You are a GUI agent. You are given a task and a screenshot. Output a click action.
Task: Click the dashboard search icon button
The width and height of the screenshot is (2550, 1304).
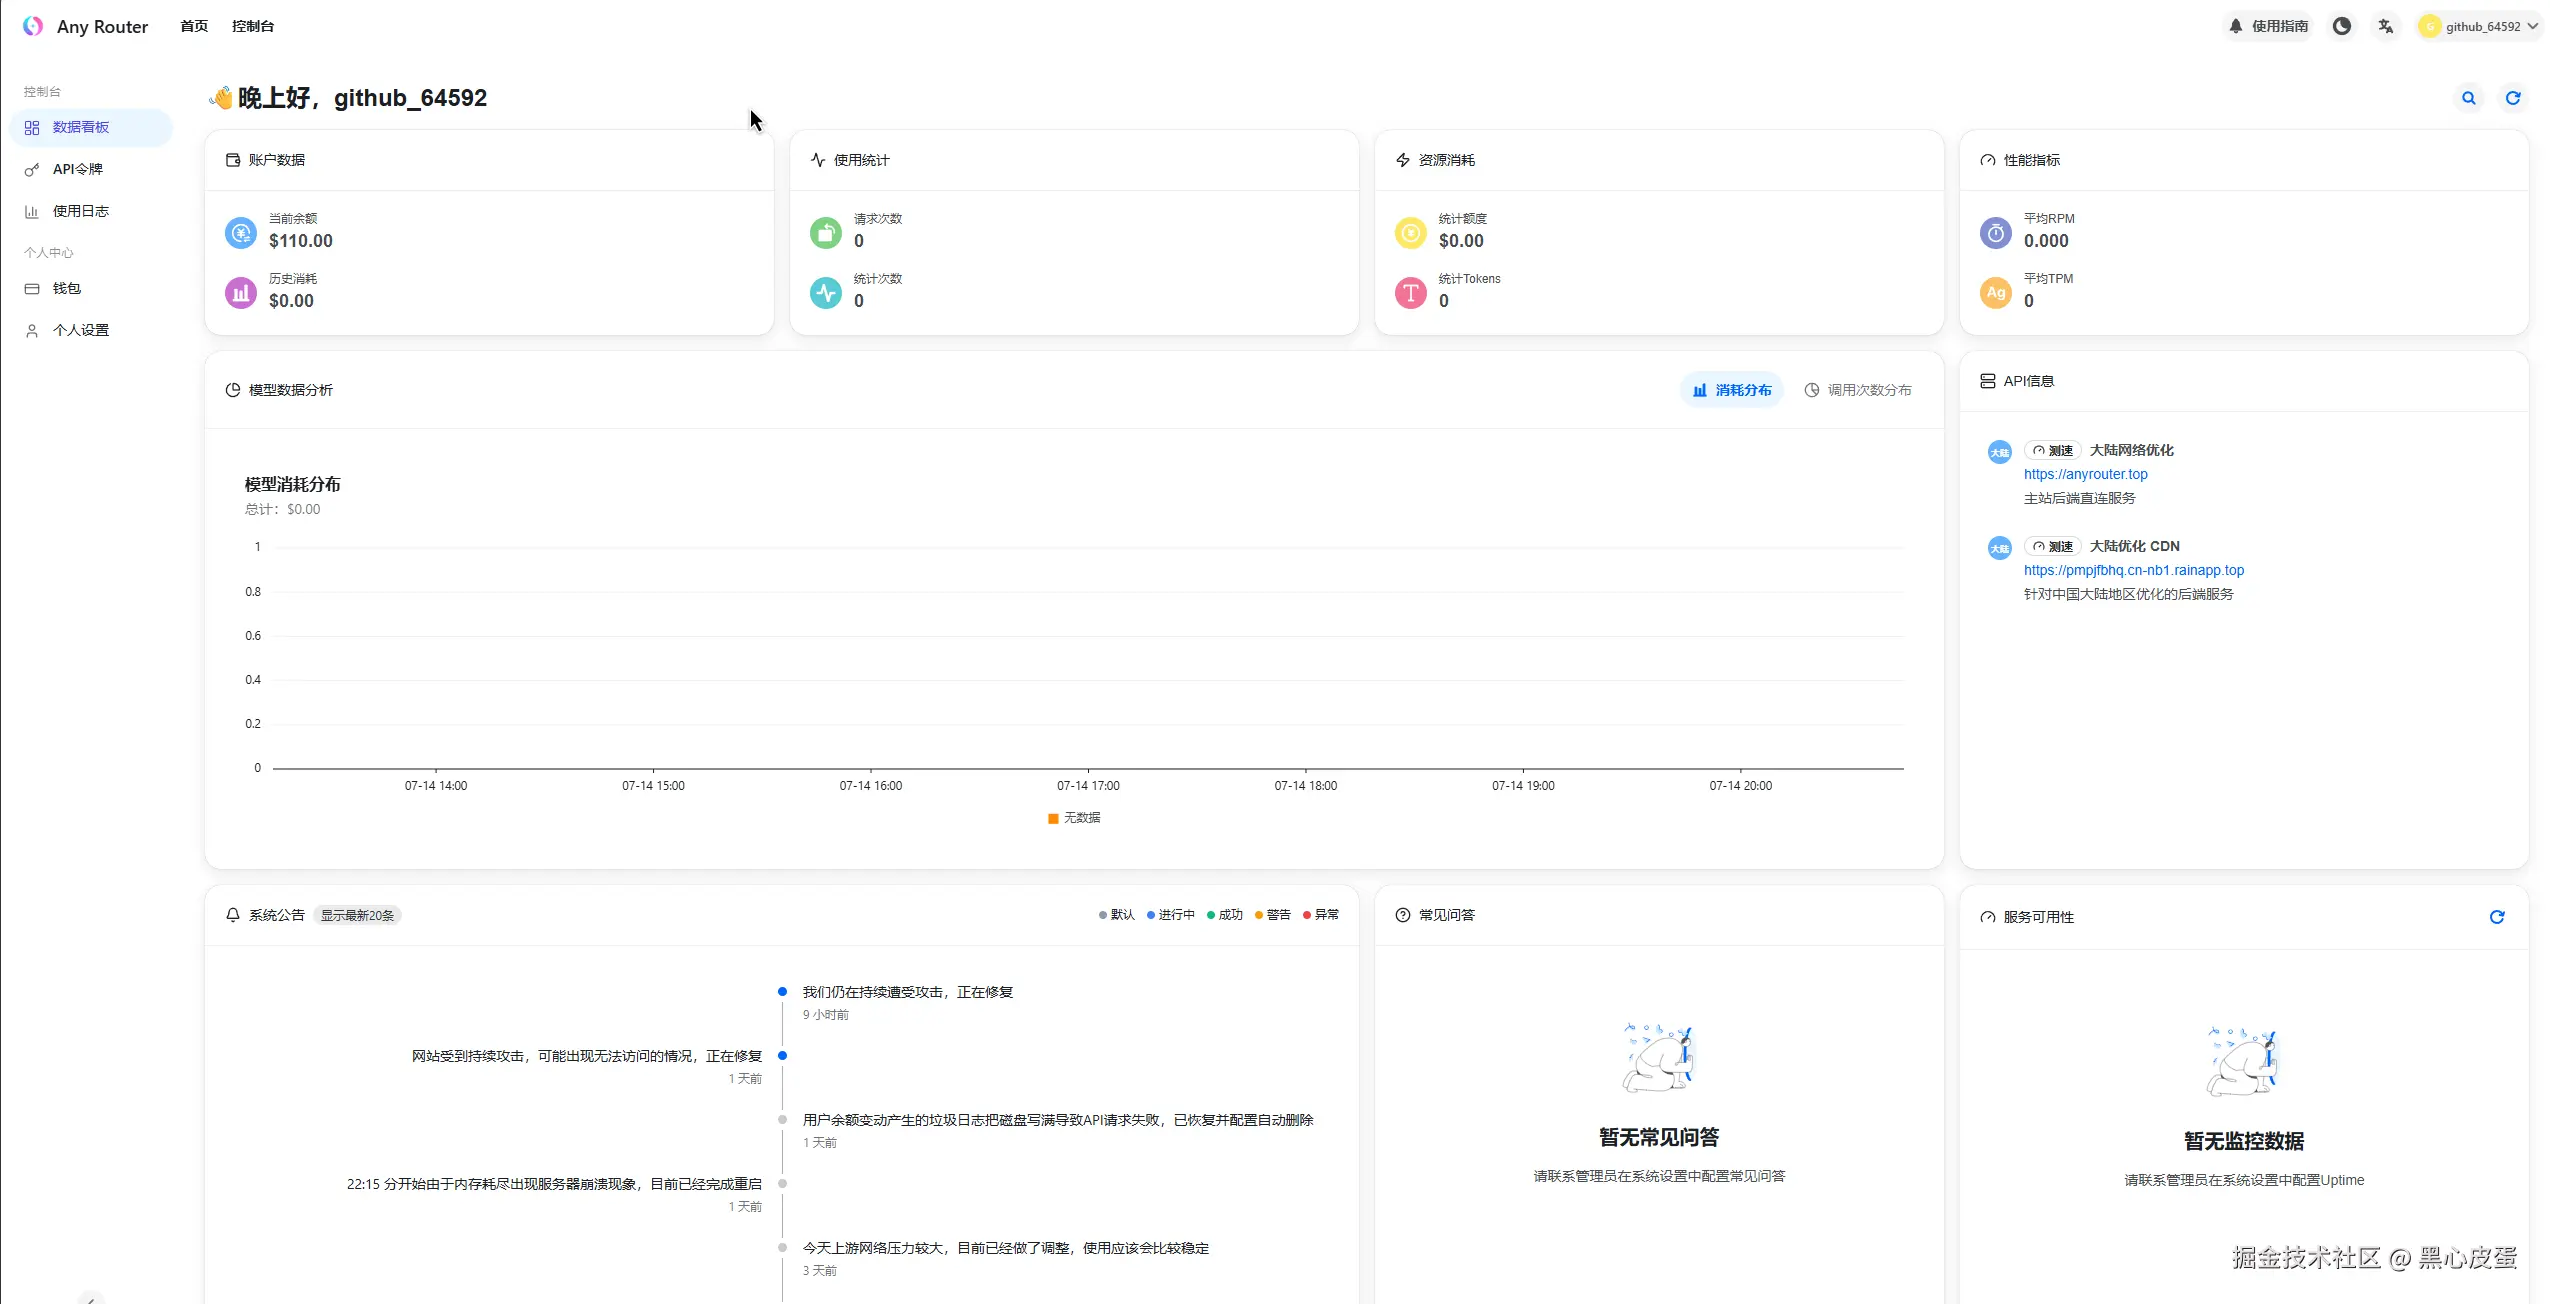[x=2469, y=98]
